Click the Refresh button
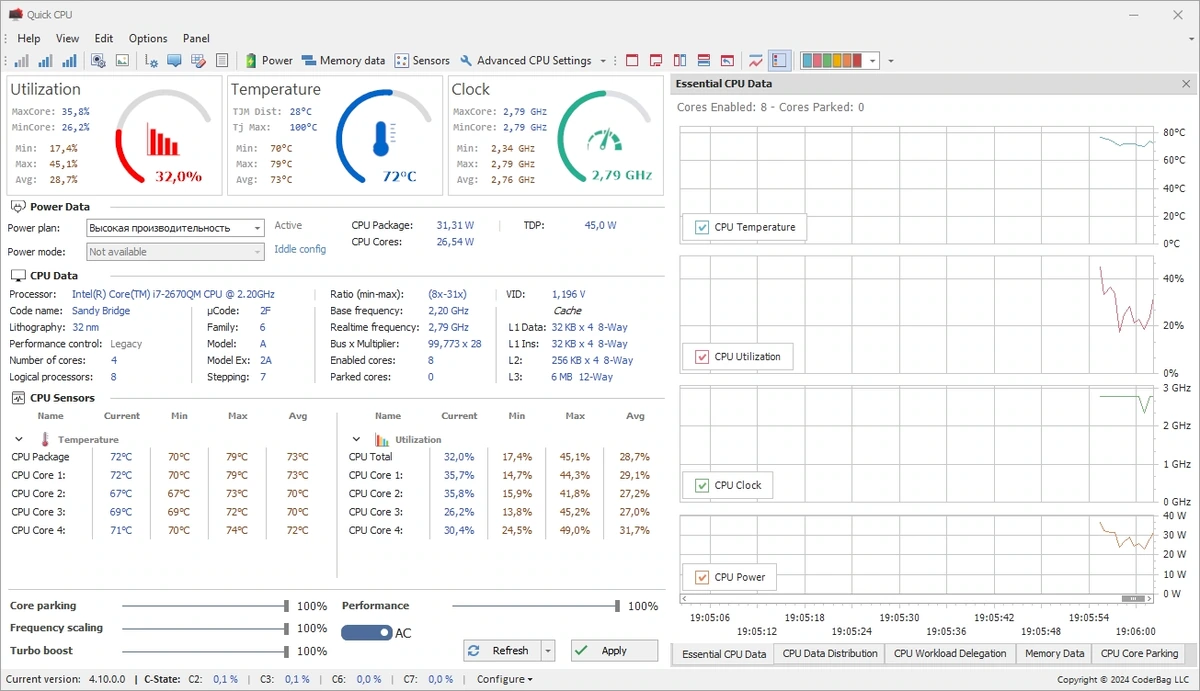The height and width of the screenshot is (691, 1200). coord(502,651)
